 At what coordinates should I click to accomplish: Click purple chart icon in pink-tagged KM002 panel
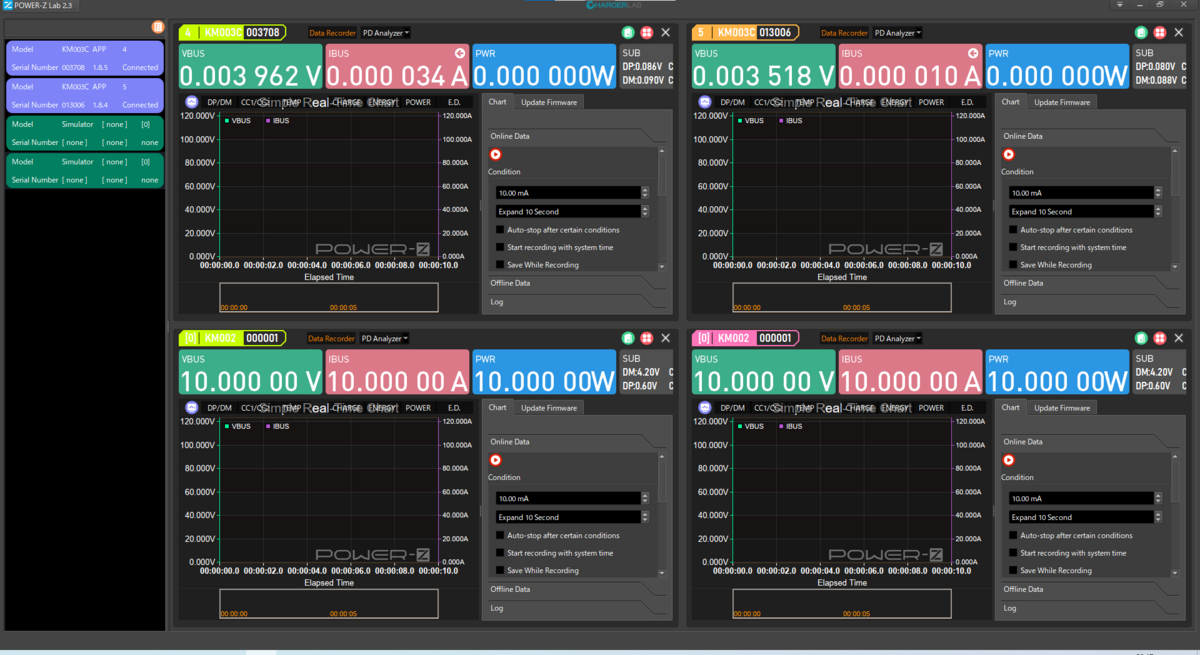click(705, 408)
